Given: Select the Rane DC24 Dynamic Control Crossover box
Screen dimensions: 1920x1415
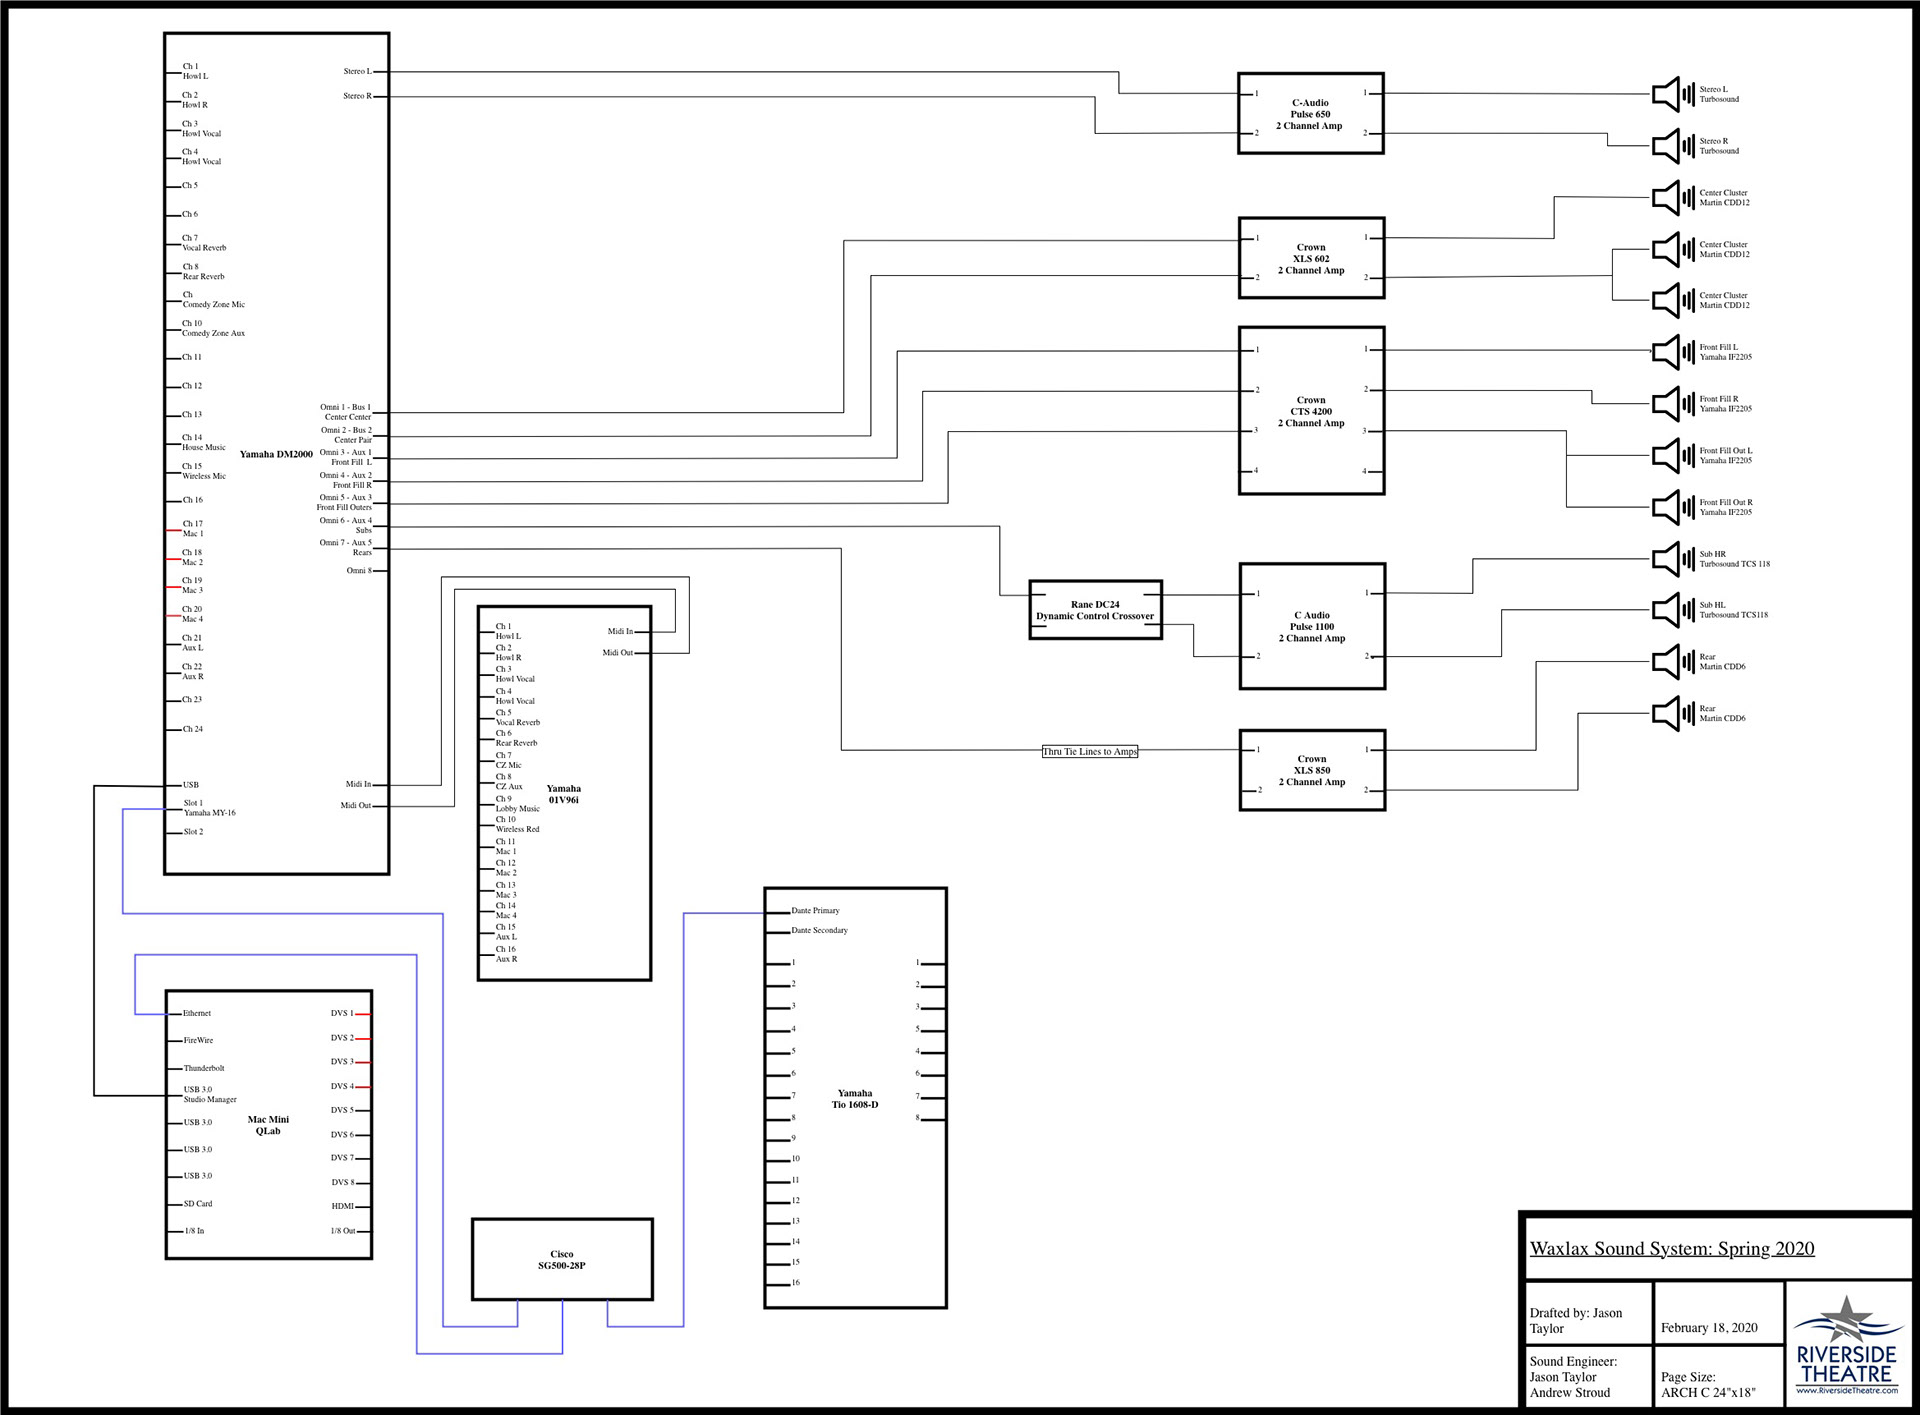Looking at the screenshot, I should pos(1095,610).
